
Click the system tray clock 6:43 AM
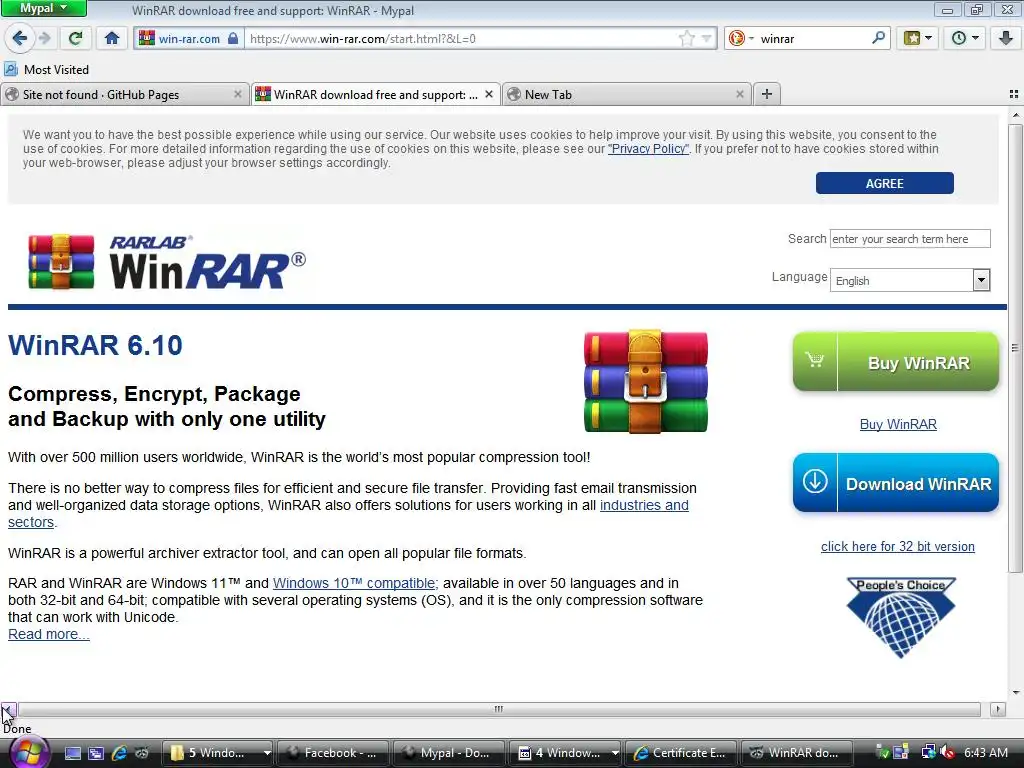(985, 753)
